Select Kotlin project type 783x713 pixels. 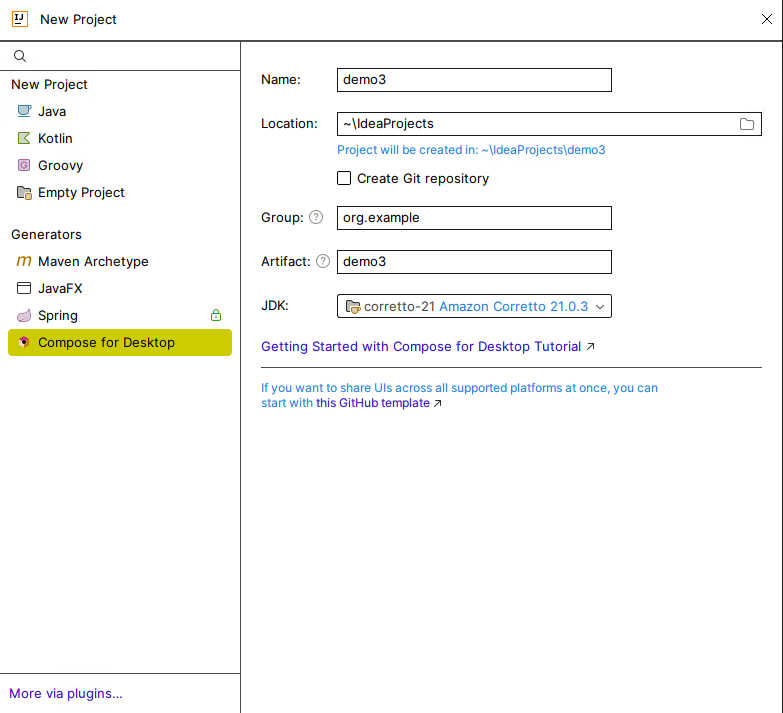[120, 138]
